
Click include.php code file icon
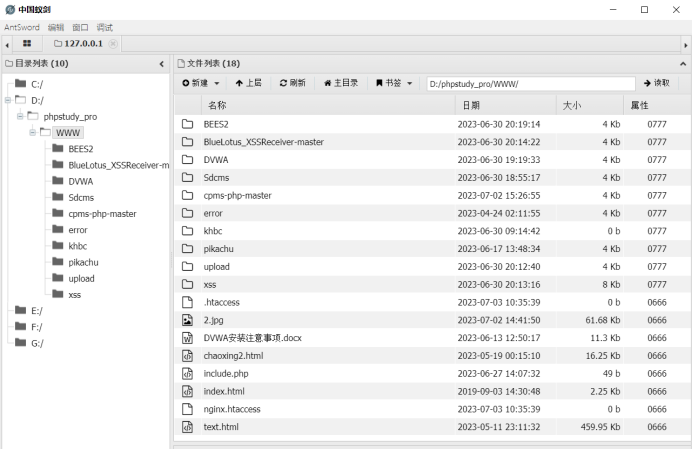click(x=188, y=373)
